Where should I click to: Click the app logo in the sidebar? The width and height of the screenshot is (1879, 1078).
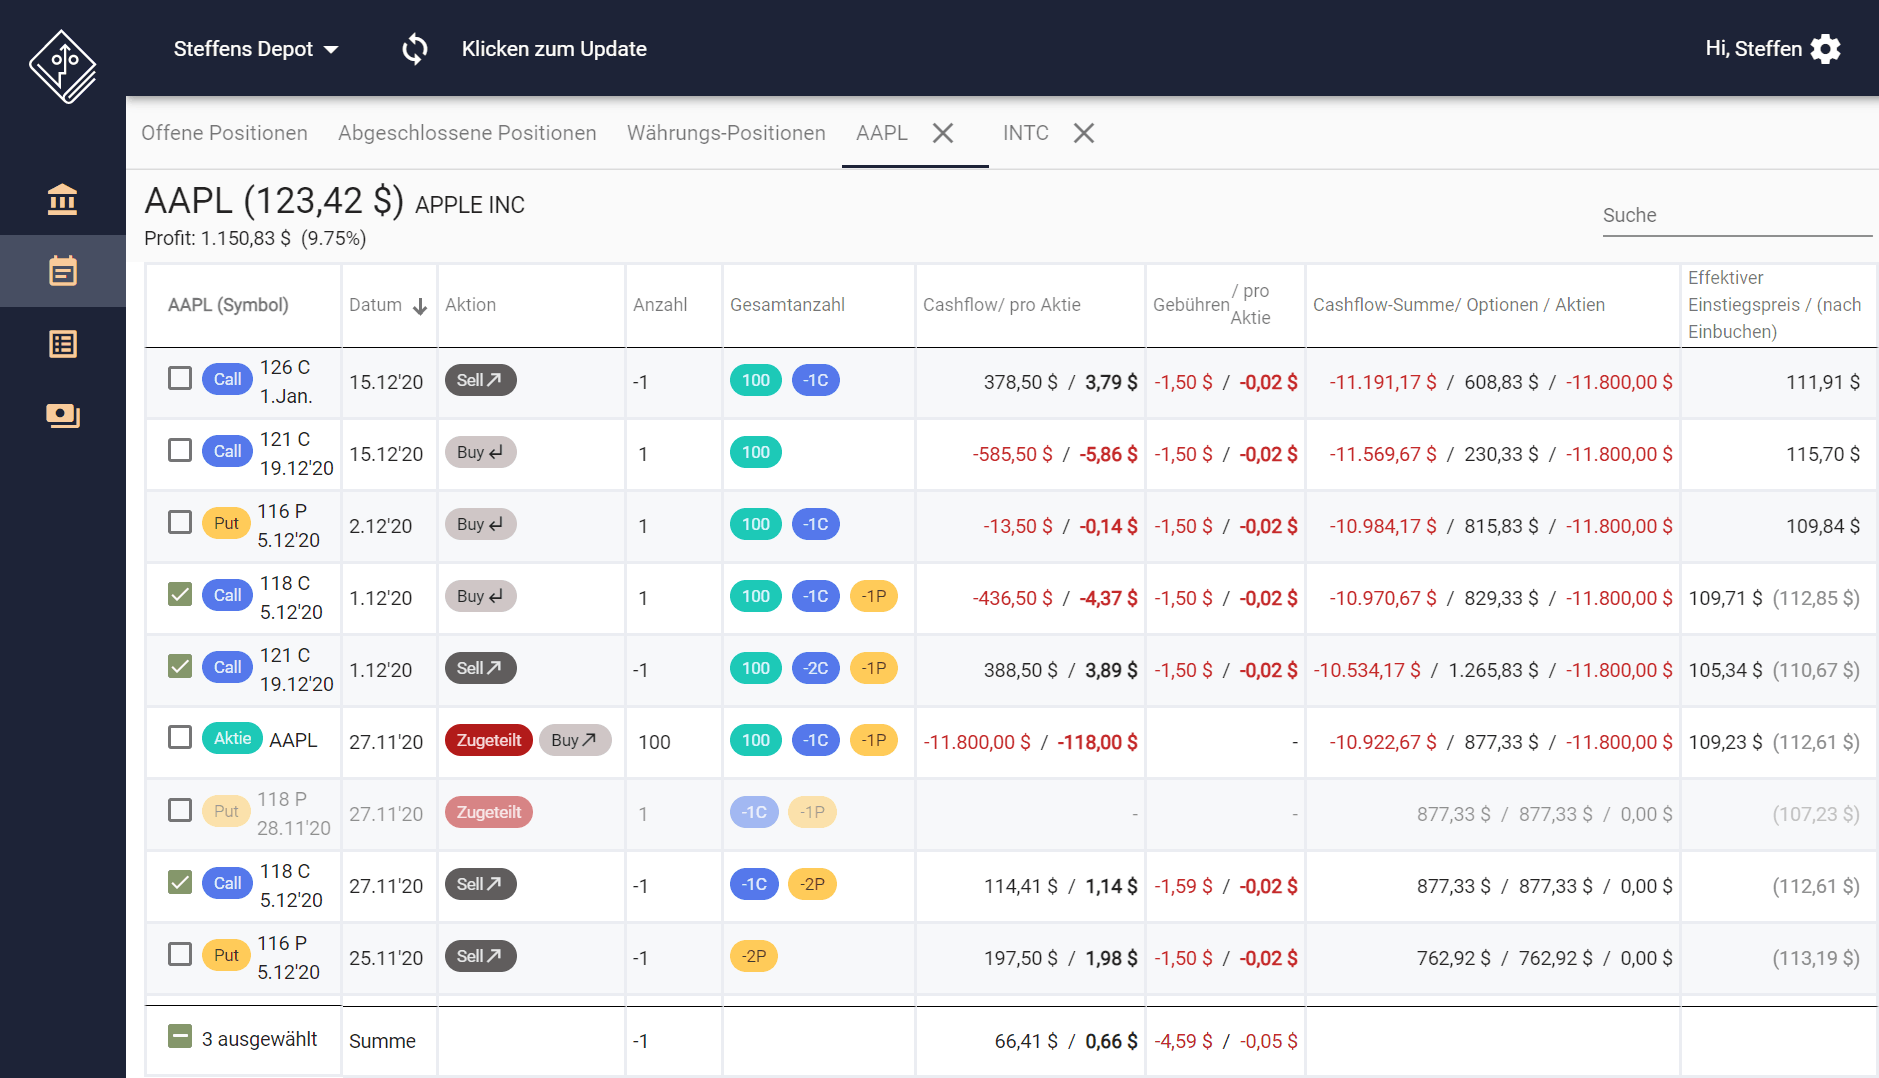[x=62, y=67]
